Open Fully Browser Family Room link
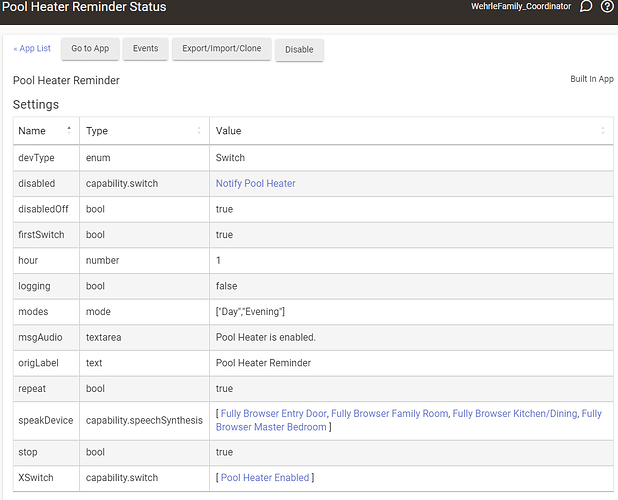618x500 pixels. click(x=389, y=414)
